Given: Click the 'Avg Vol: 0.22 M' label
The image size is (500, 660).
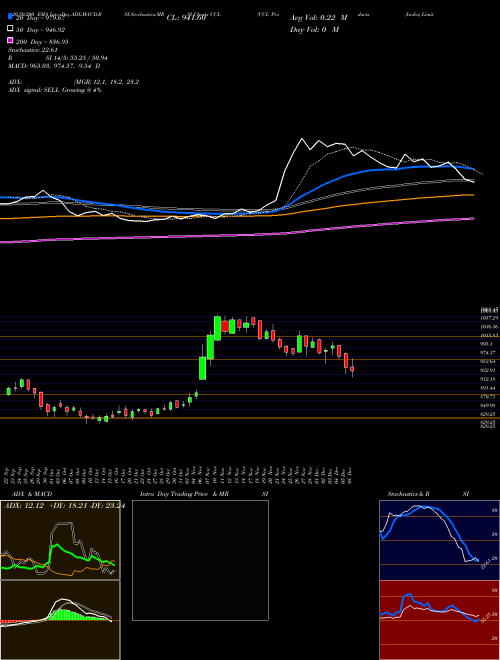Looking at the screenshot, I should [x=319, y=18].
